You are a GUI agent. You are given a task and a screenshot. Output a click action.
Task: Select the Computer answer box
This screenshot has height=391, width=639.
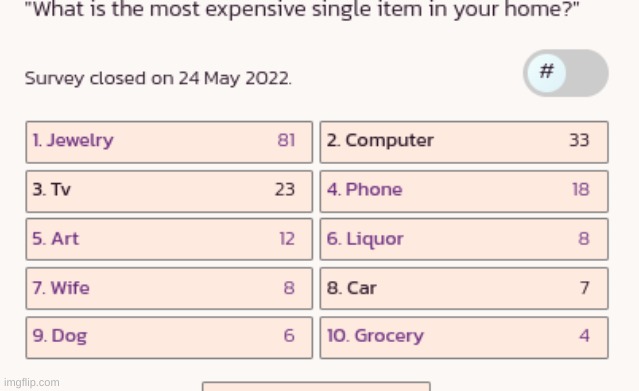coord(464,142)
